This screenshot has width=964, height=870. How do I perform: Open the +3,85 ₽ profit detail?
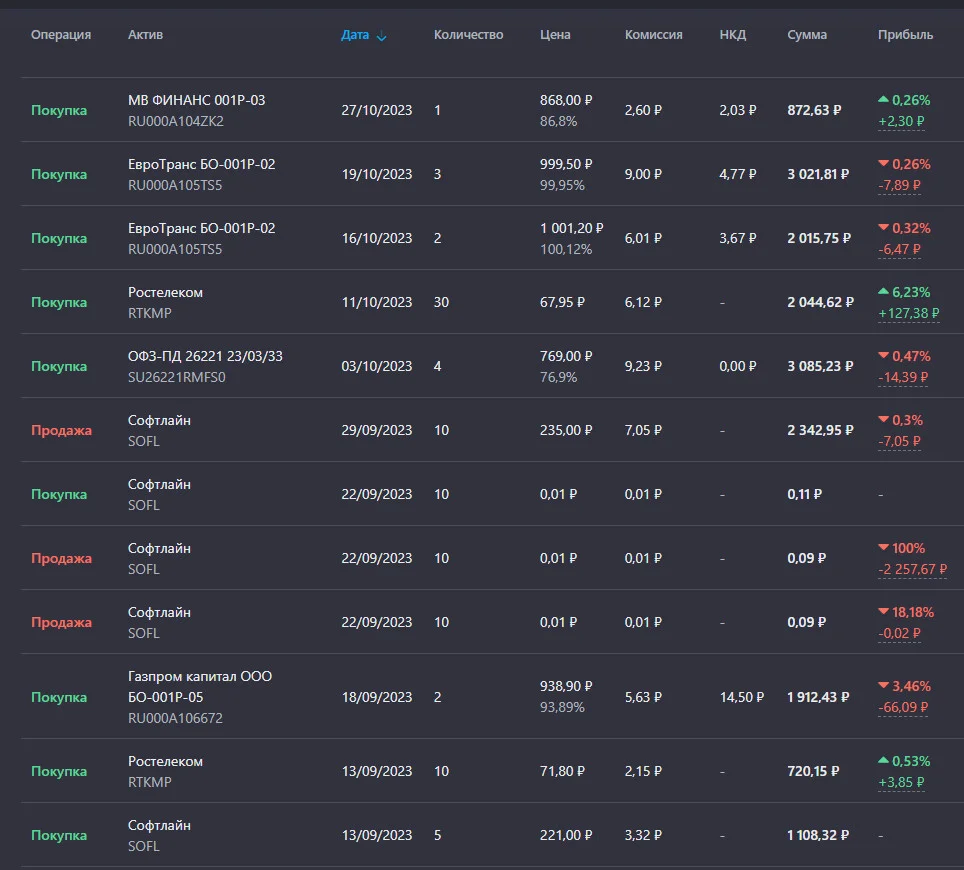tap(901, 782)
